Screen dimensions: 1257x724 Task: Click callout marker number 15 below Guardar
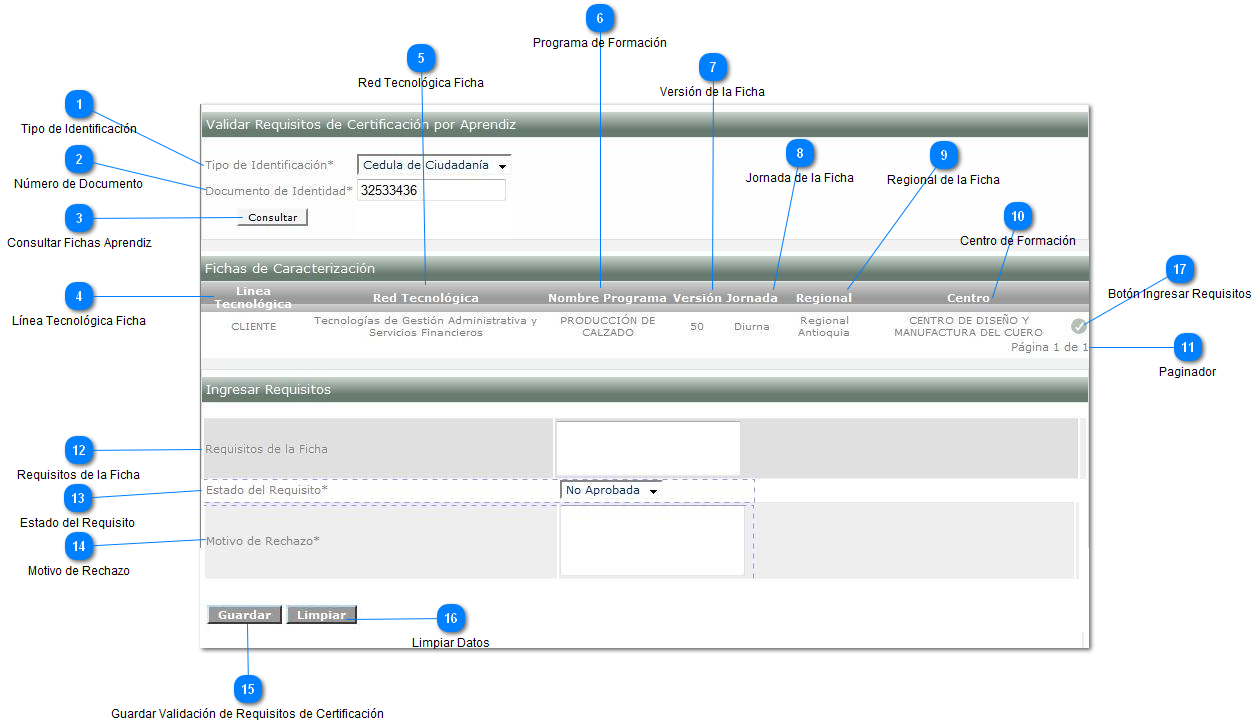[248, 689]
